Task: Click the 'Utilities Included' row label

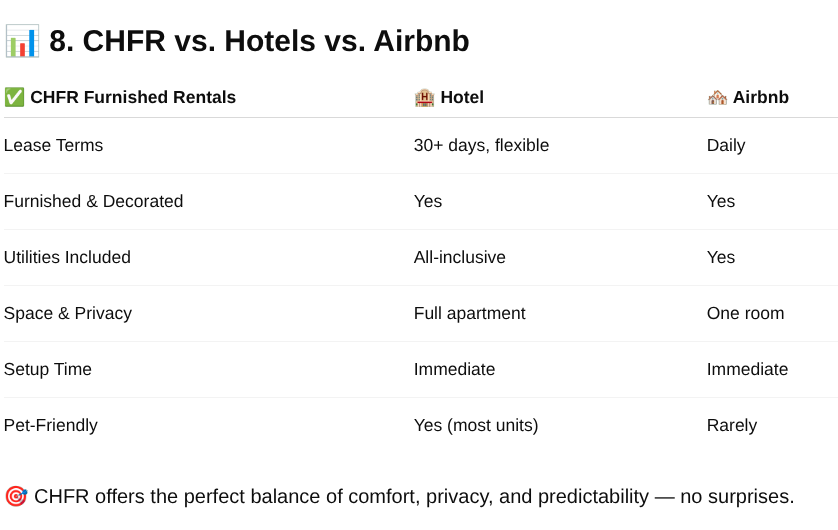Action: coord(67,258)
